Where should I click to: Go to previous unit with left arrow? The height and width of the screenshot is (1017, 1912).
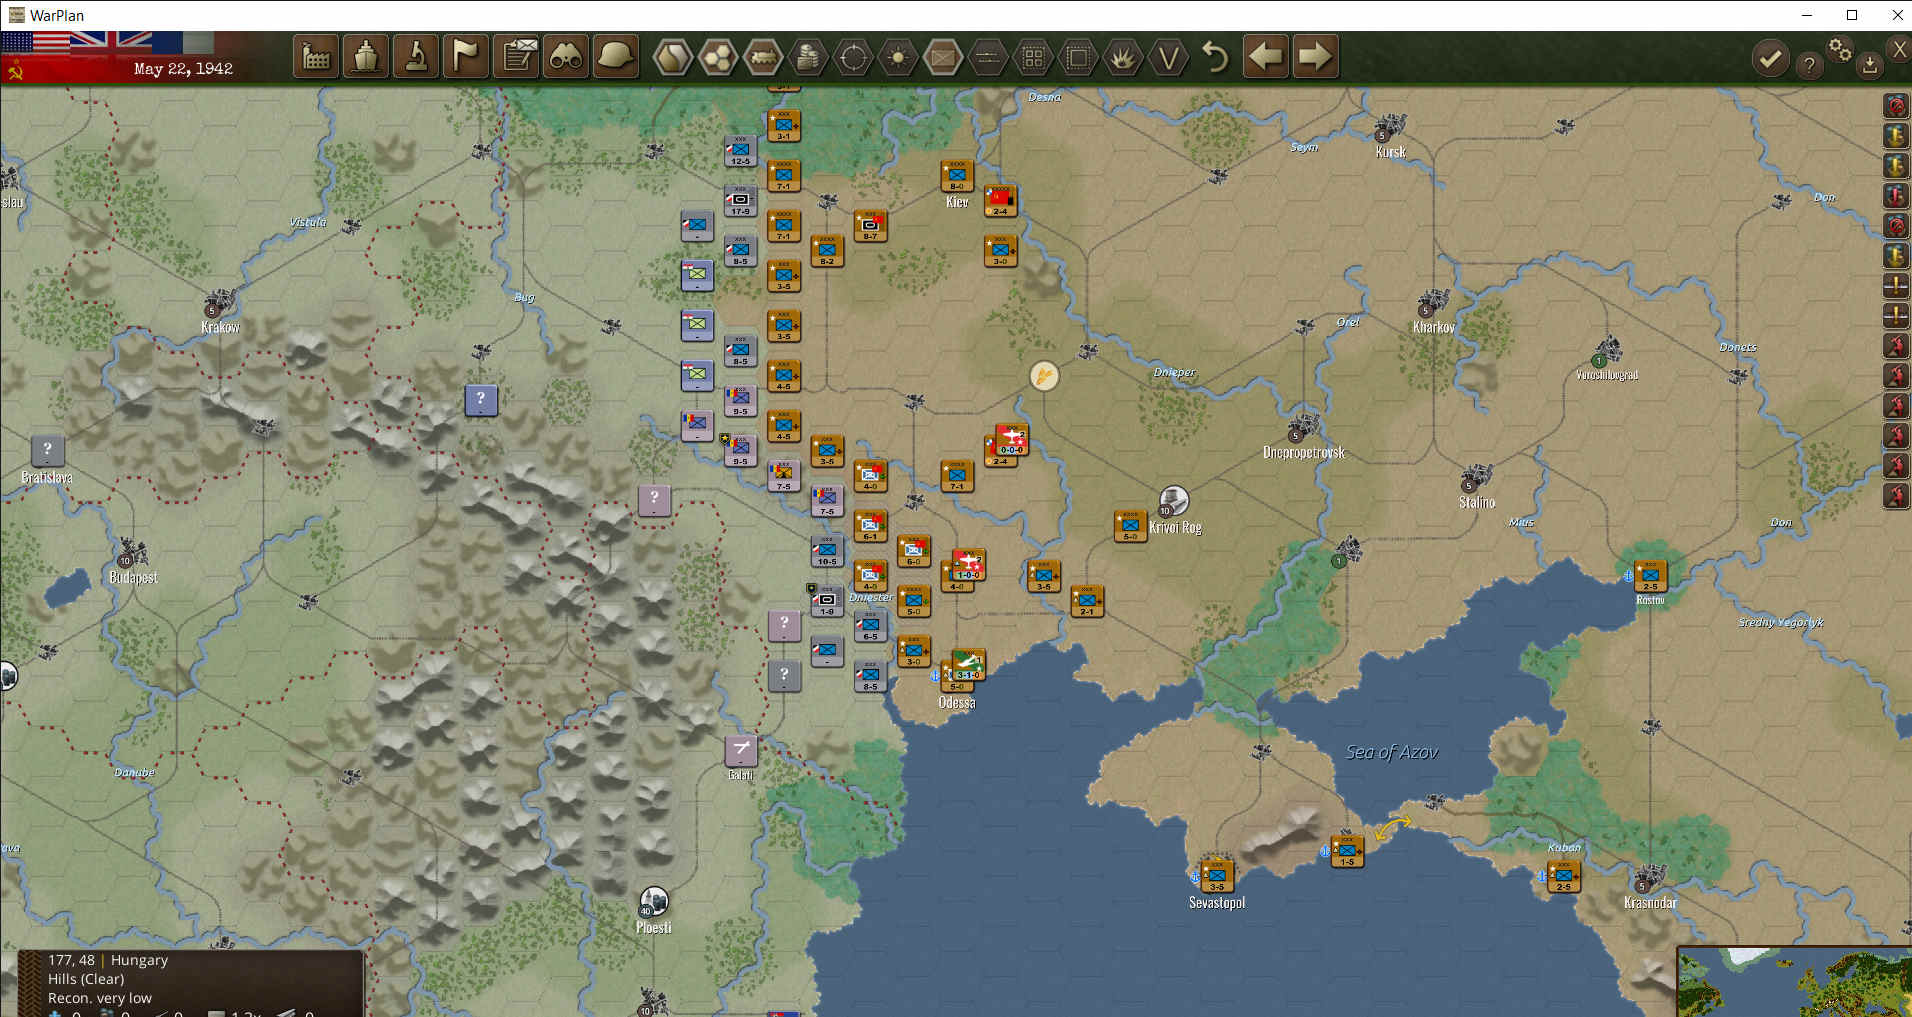click(1266, 57)
